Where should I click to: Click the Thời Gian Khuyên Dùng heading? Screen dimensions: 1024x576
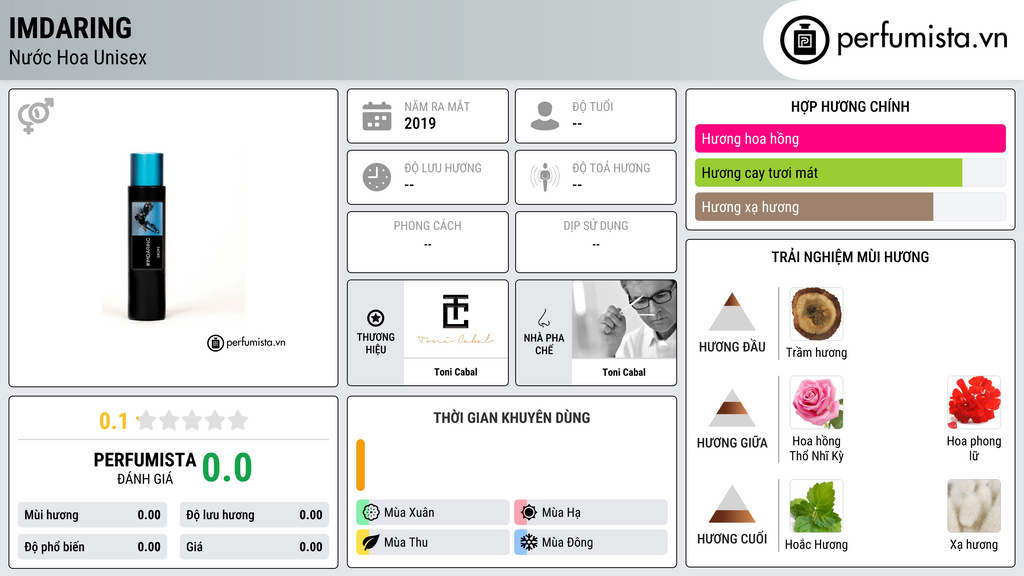[512, 418]
